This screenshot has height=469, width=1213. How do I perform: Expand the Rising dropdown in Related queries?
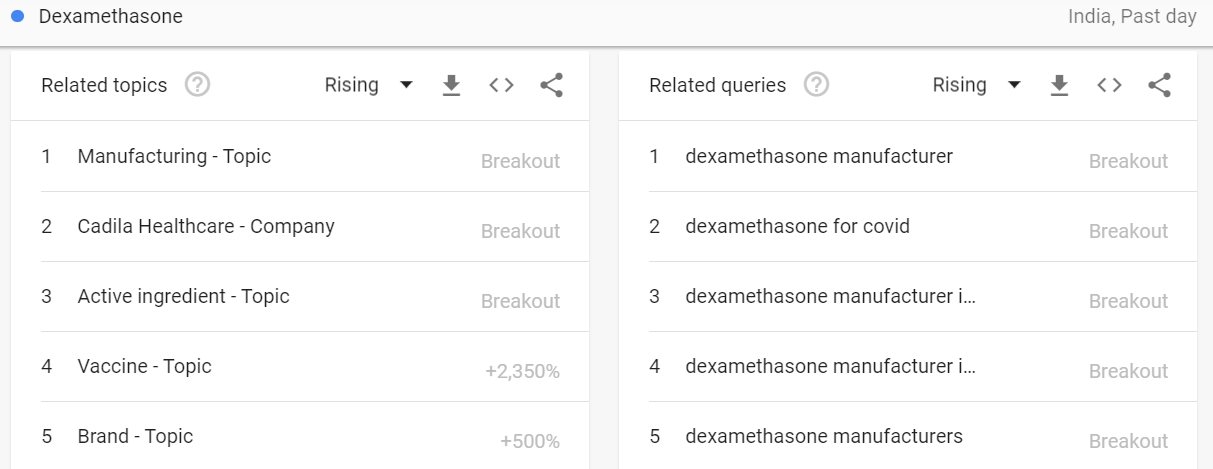[x=976, y=86]
